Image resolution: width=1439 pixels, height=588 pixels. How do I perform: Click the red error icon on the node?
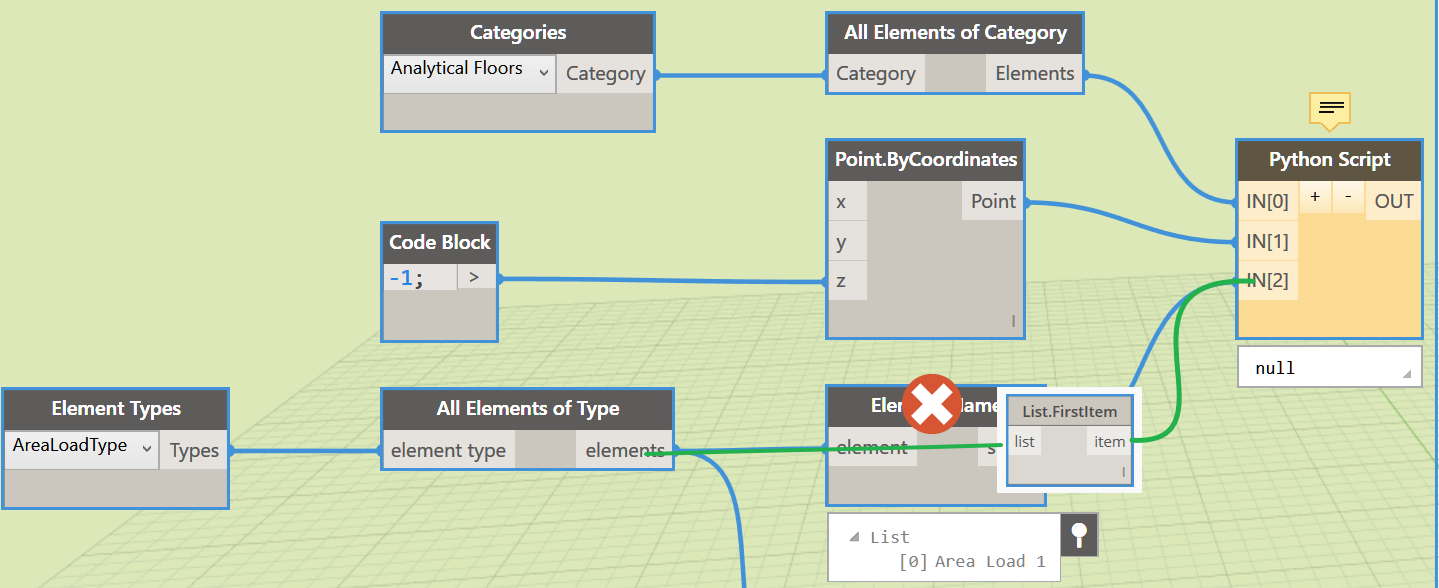point(931,404)
